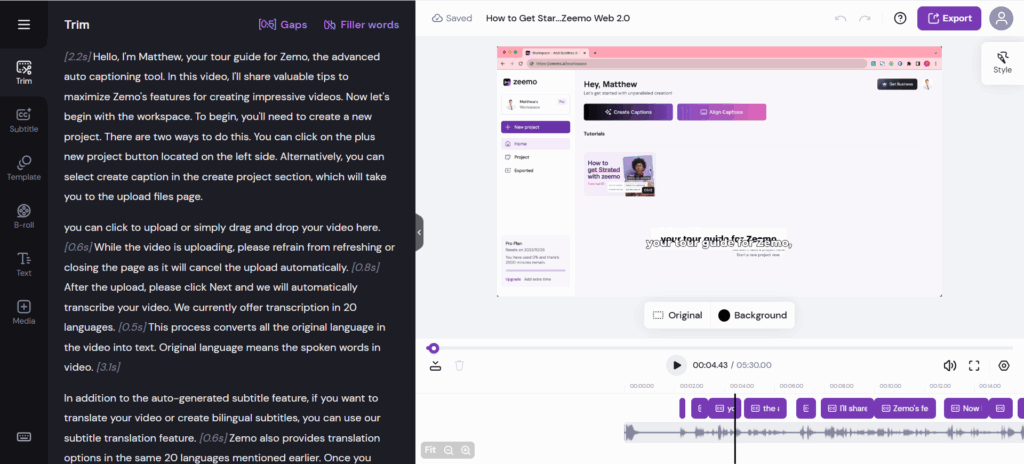Open the Subtitle panel in sidebar
Screen dimensions: 1024x464
[x=24, y=120]
